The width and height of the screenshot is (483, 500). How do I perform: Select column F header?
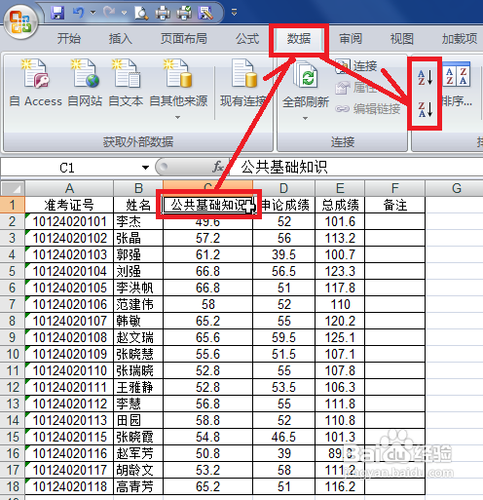(395, 188)
